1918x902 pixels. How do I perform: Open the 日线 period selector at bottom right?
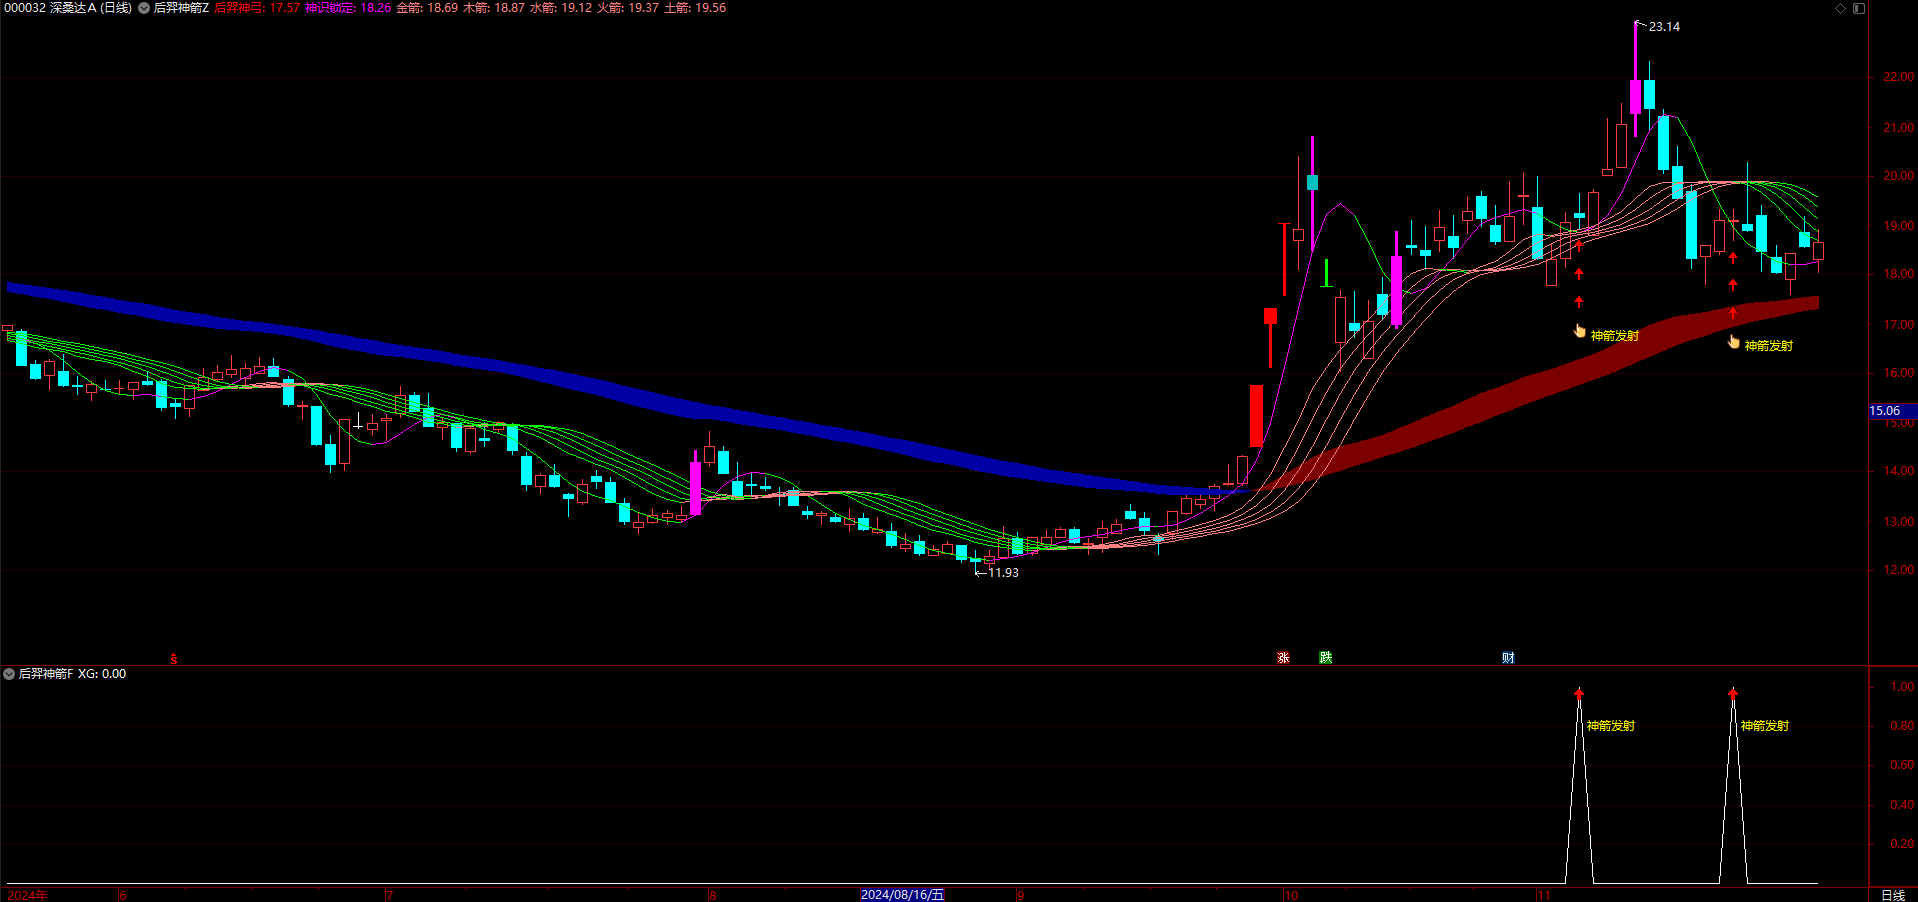coord(1893,895)
